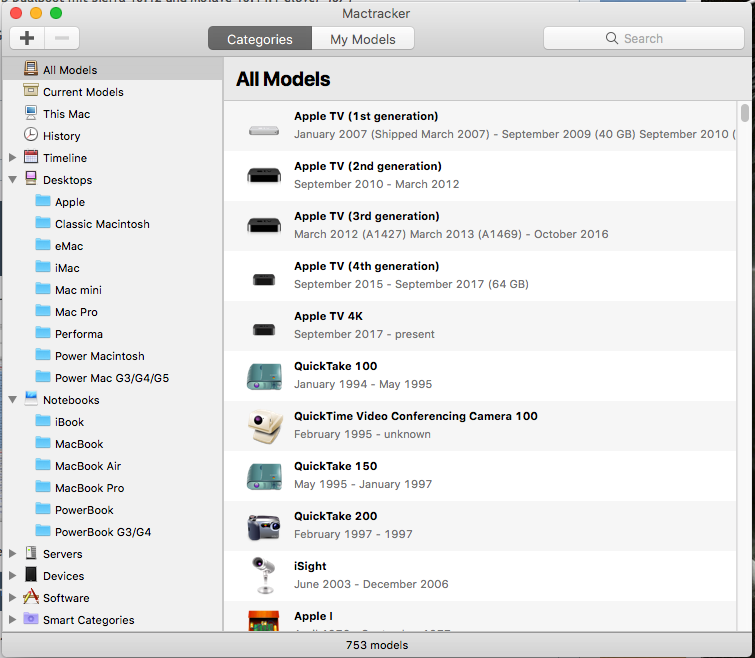Click the MacBook Pro folder icon
Screen dimensions: 755x658
coord(43,487)
